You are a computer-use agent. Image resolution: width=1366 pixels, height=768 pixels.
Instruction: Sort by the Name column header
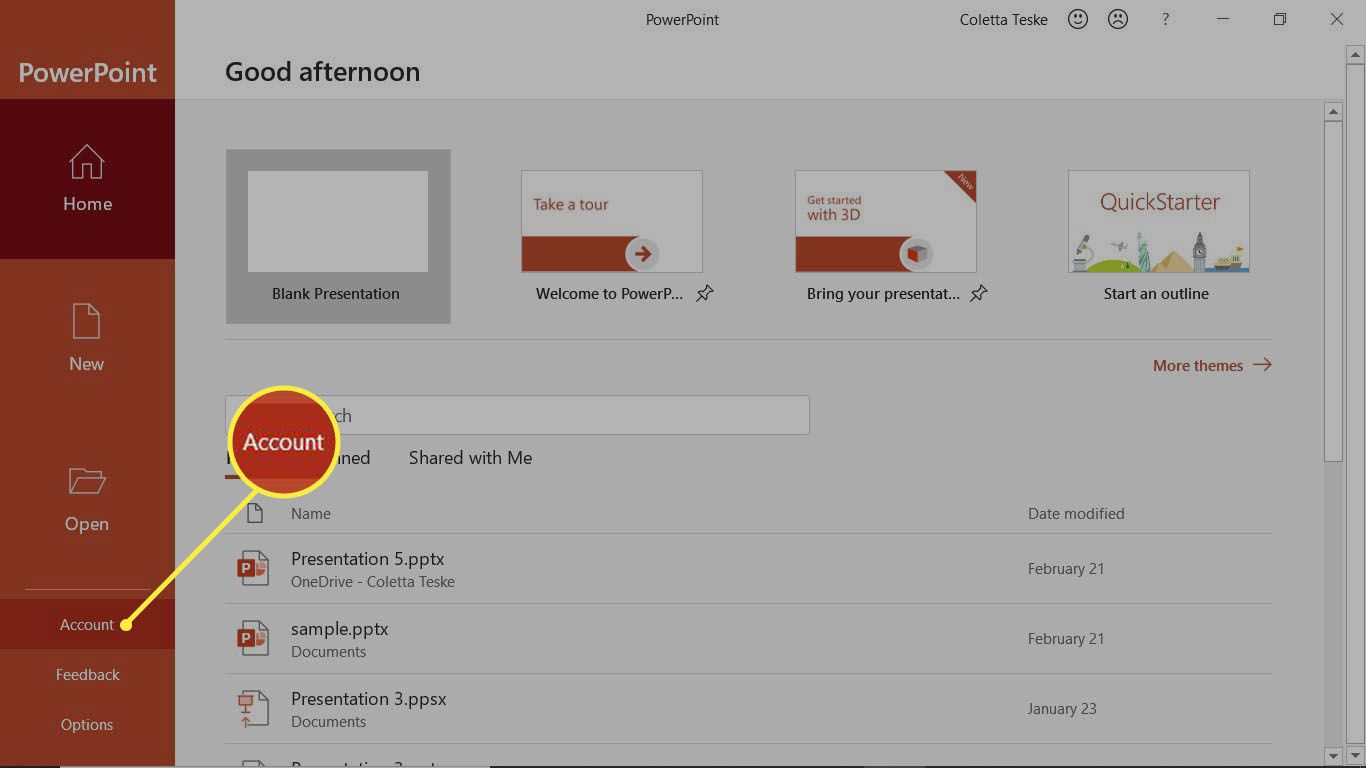pyautogui.click(x=311, y=513)
